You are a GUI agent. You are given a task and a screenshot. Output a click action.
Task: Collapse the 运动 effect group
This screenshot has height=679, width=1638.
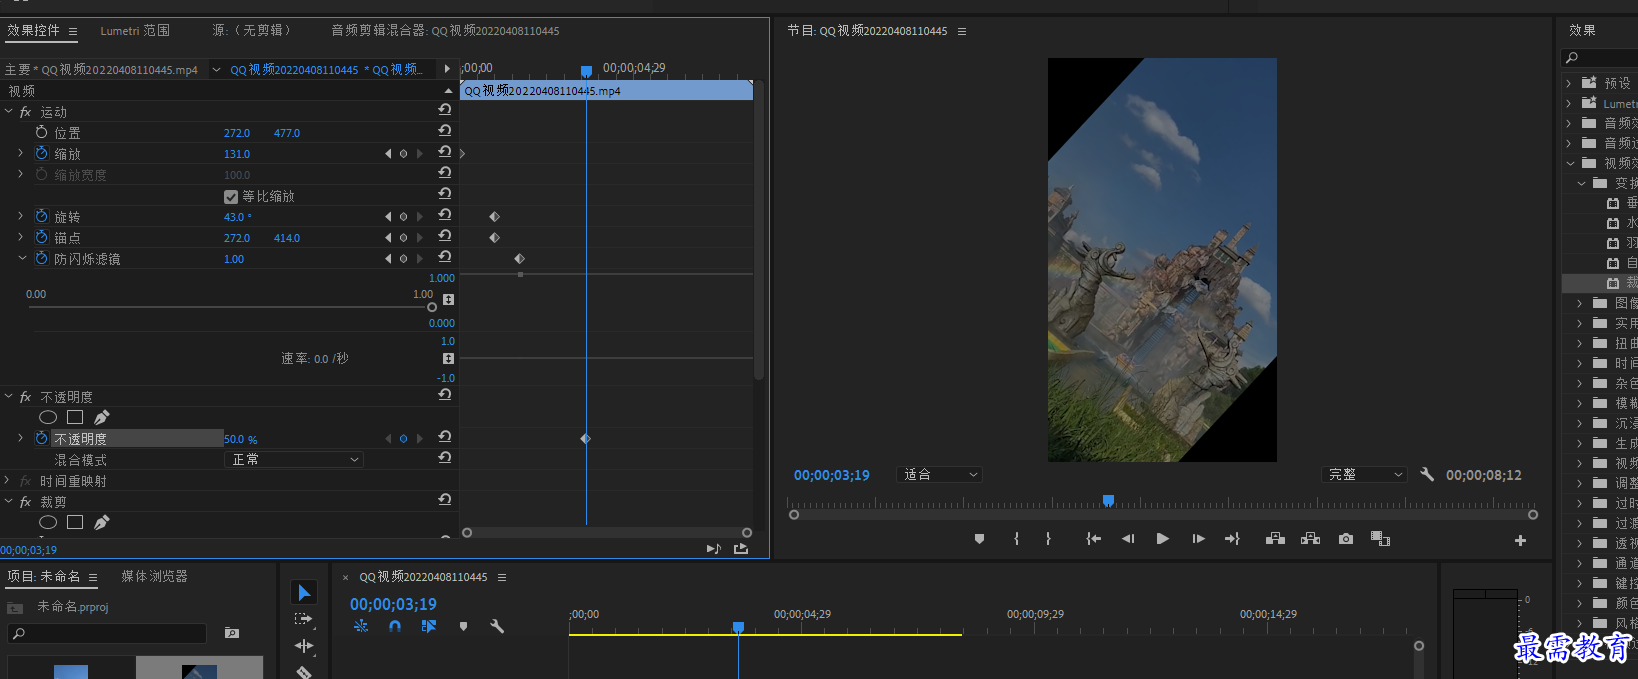pos(9,112)
